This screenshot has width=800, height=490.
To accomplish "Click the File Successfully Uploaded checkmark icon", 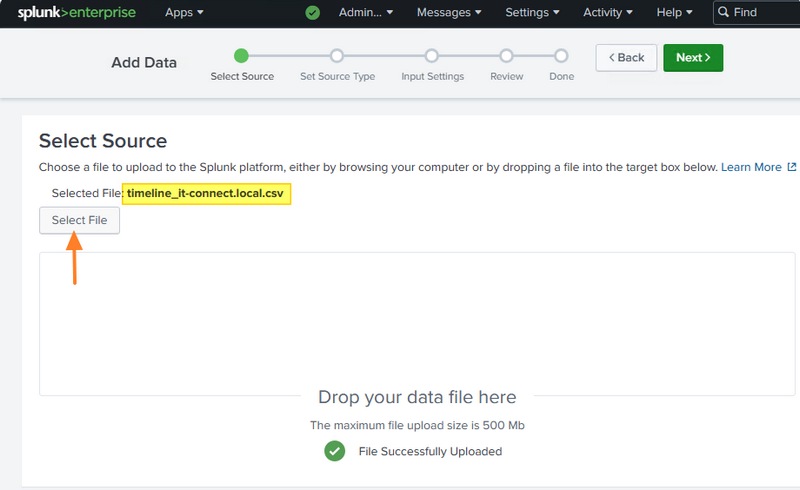I will pos(335,451).
